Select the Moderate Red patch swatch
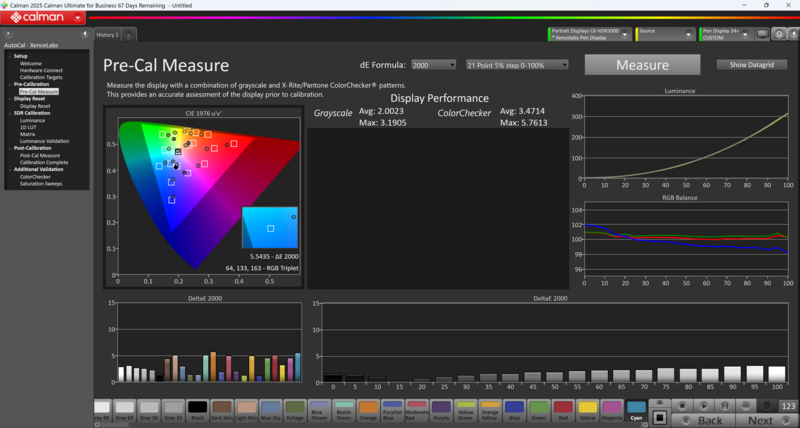The height and width of the screenshot is (428, 800). point(417,411)
